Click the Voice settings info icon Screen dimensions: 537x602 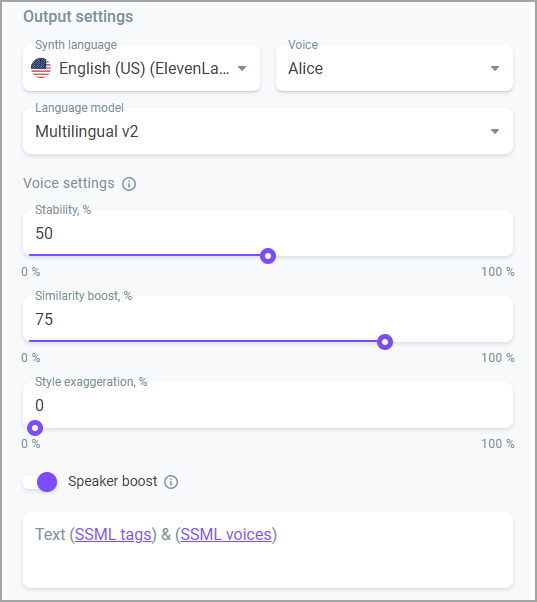point(129,184)
